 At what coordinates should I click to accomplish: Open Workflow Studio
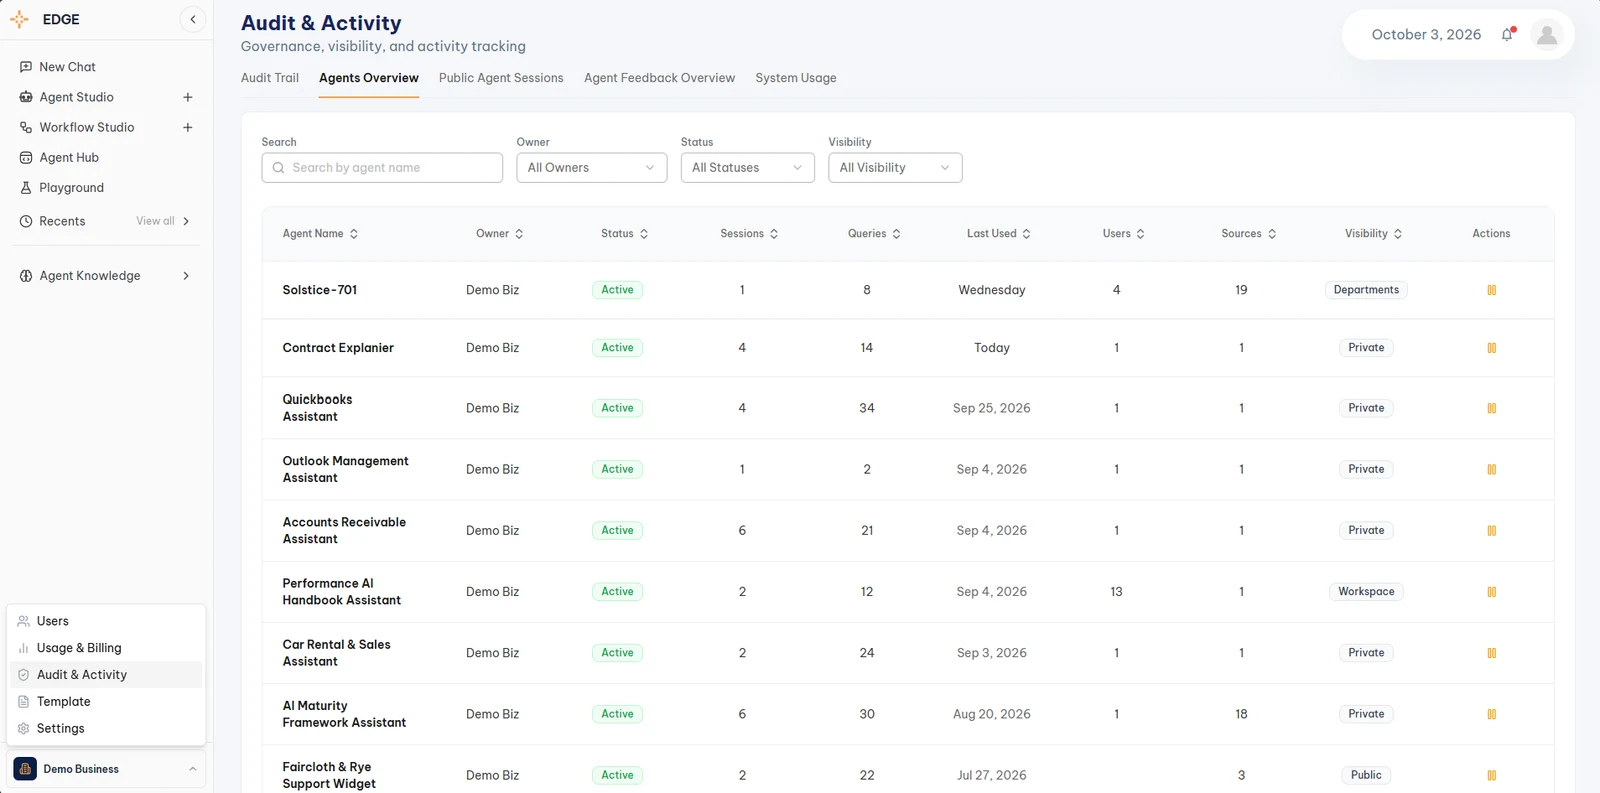(86, 127)
